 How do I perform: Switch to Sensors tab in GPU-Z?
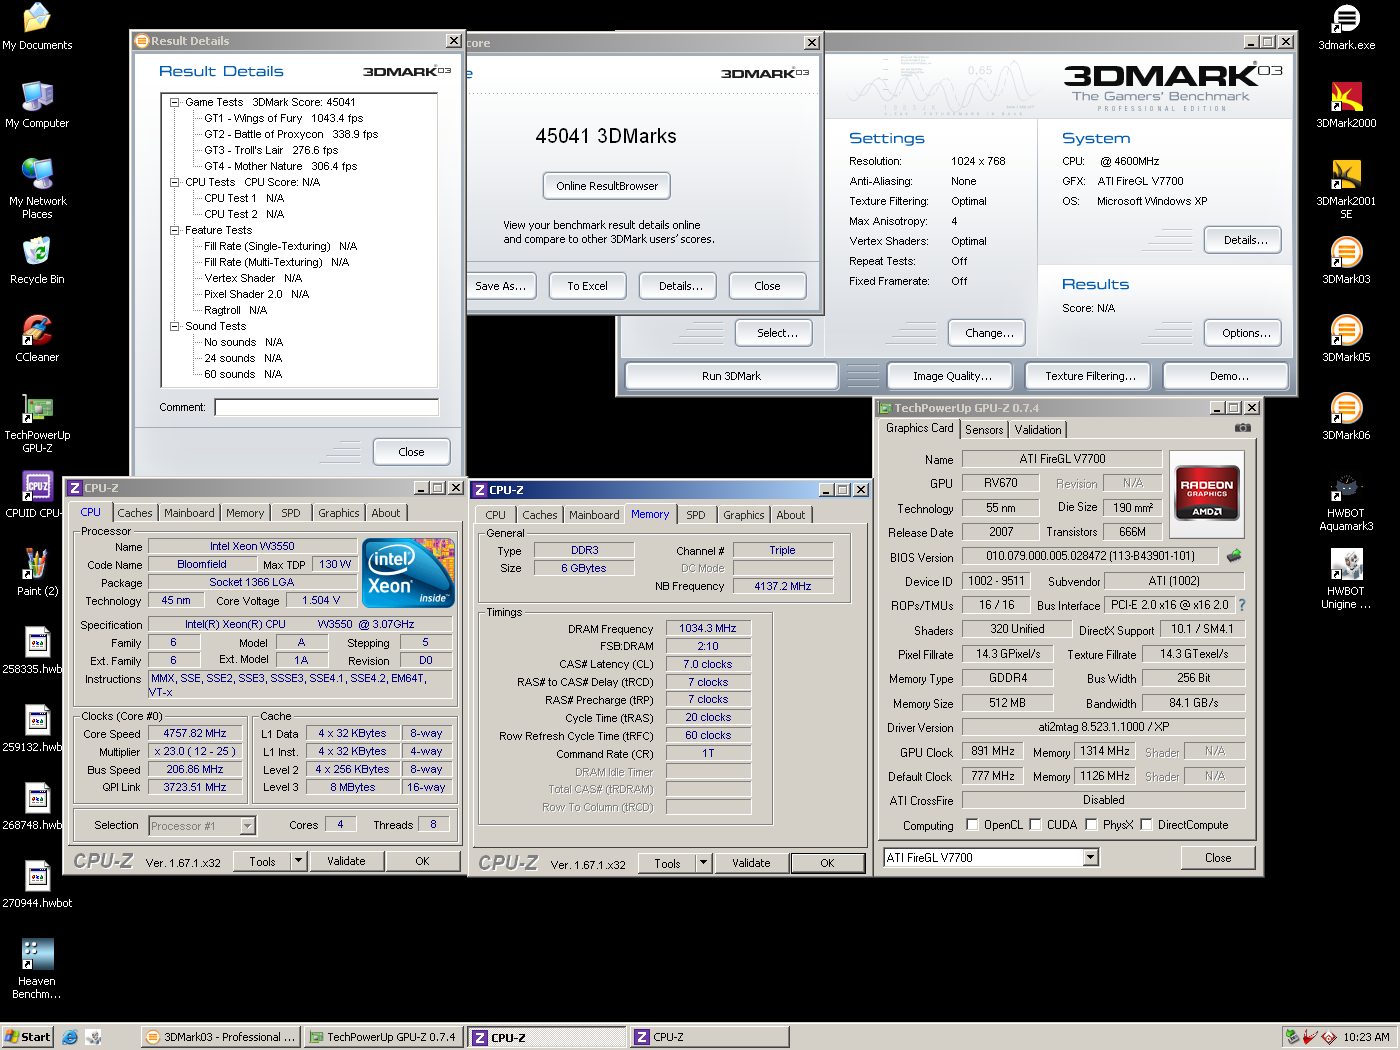984,430
